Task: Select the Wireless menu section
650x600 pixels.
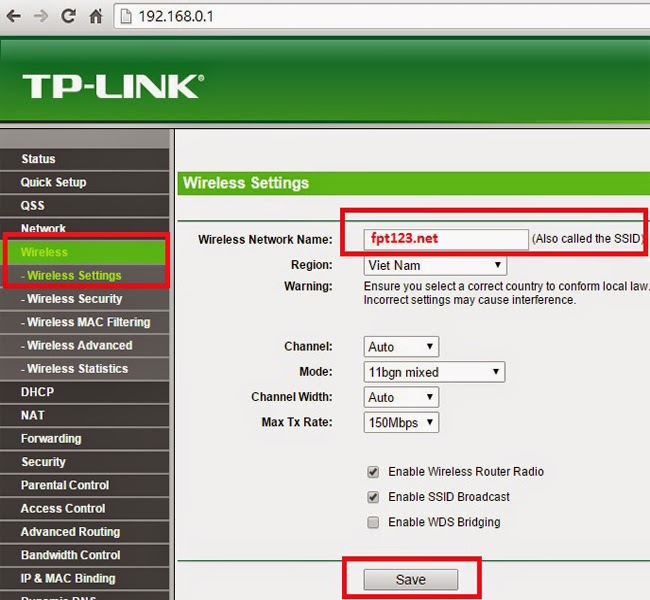Action: 85,252
